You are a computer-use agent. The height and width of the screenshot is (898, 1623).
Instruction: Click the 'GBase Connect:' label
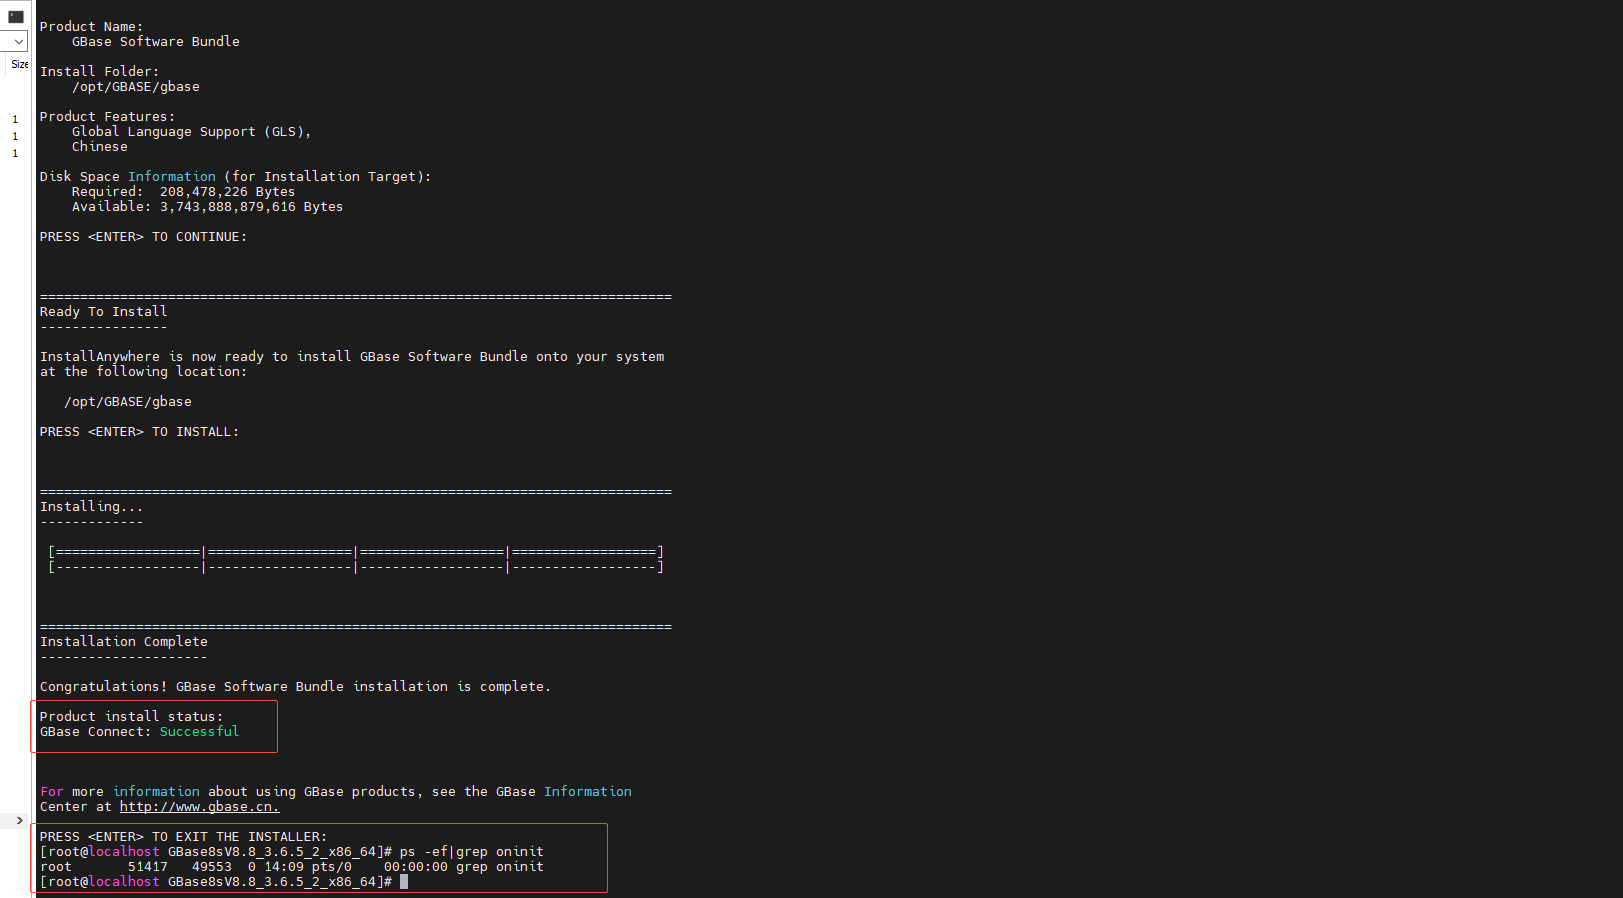tap(95, 732)
